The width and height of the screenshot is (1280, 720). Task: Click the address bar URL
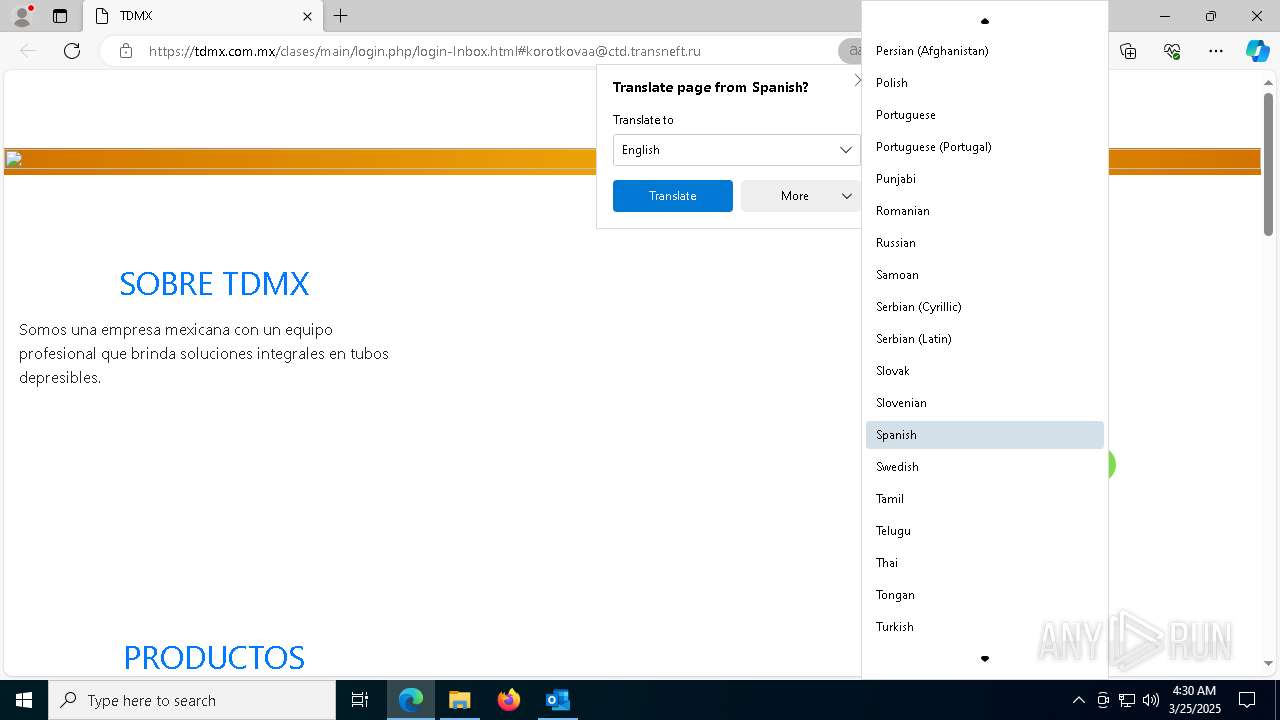(425, 51)
